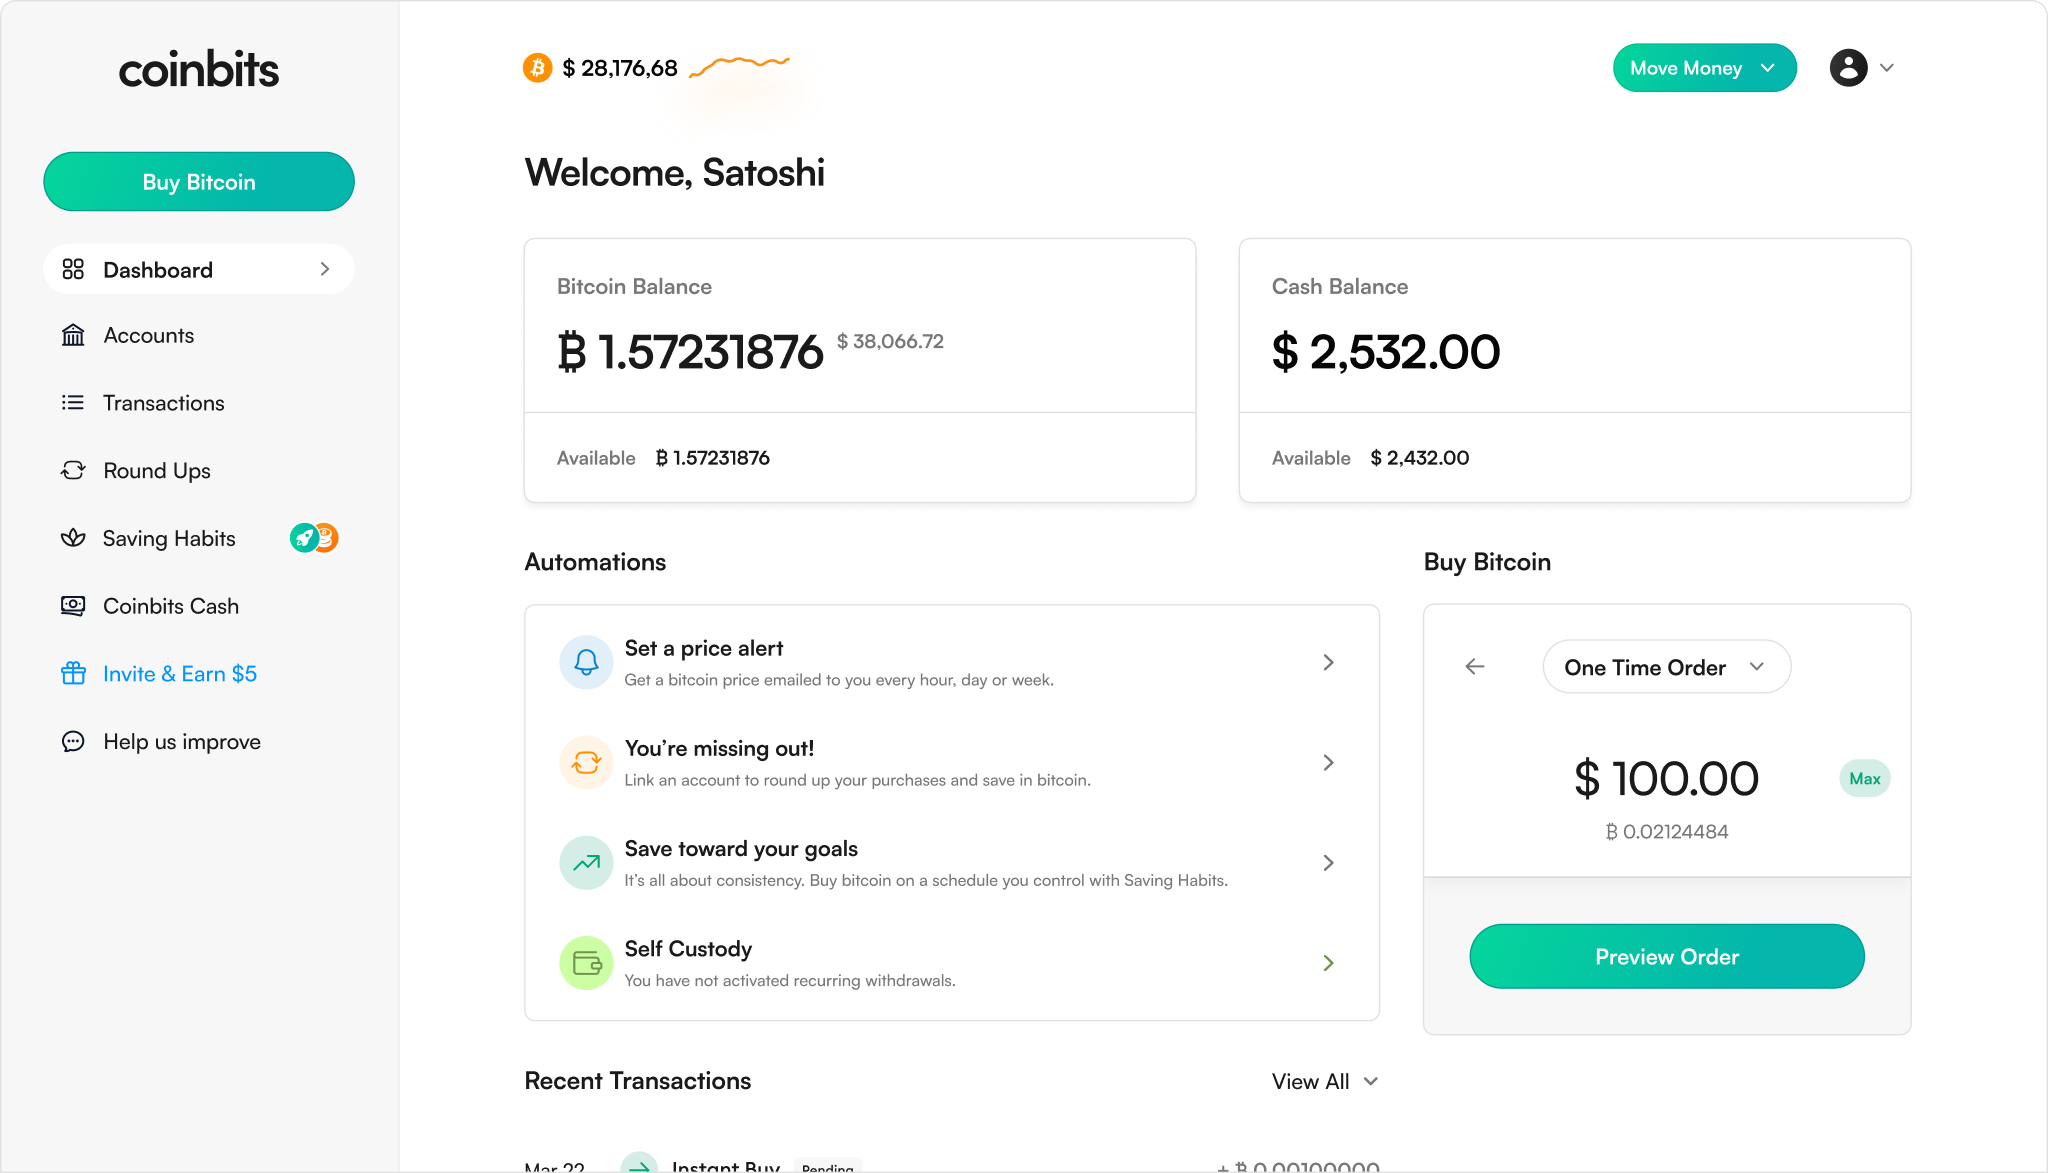Click Preview Order
2048x1173 pixels.
(x=1666, y=956)
